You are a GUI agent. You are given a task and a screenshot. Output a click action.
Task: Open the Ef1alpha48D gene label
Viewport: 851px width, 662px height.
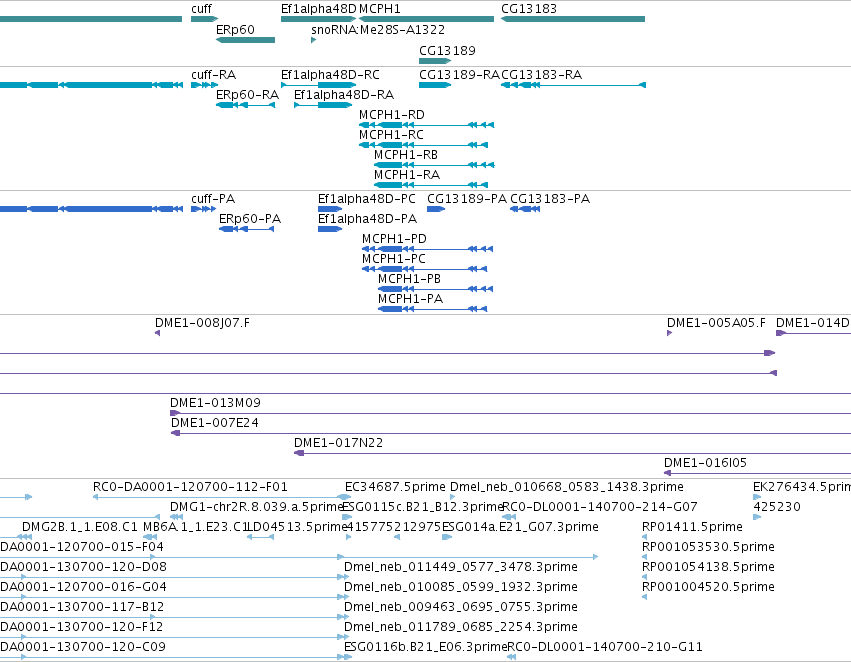point(319,9)
